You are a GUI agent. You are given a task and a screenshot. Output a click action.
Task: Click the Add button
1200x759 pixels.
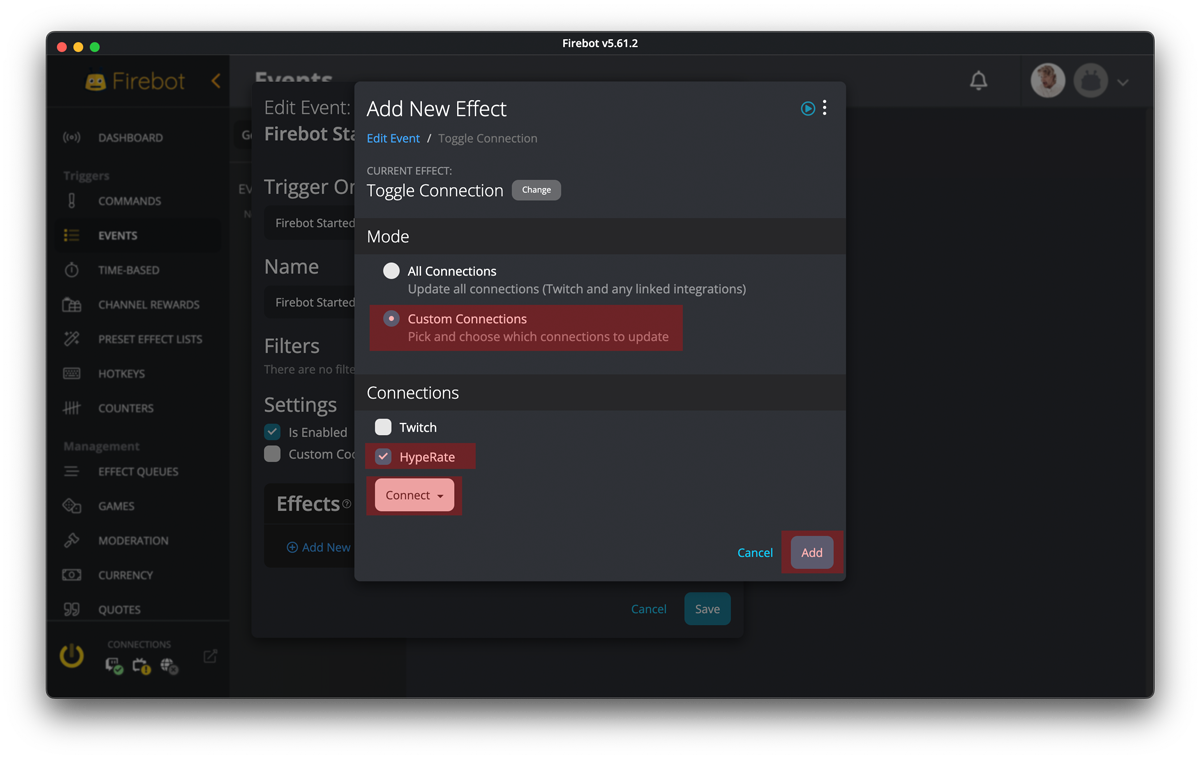tap(812, 553)
